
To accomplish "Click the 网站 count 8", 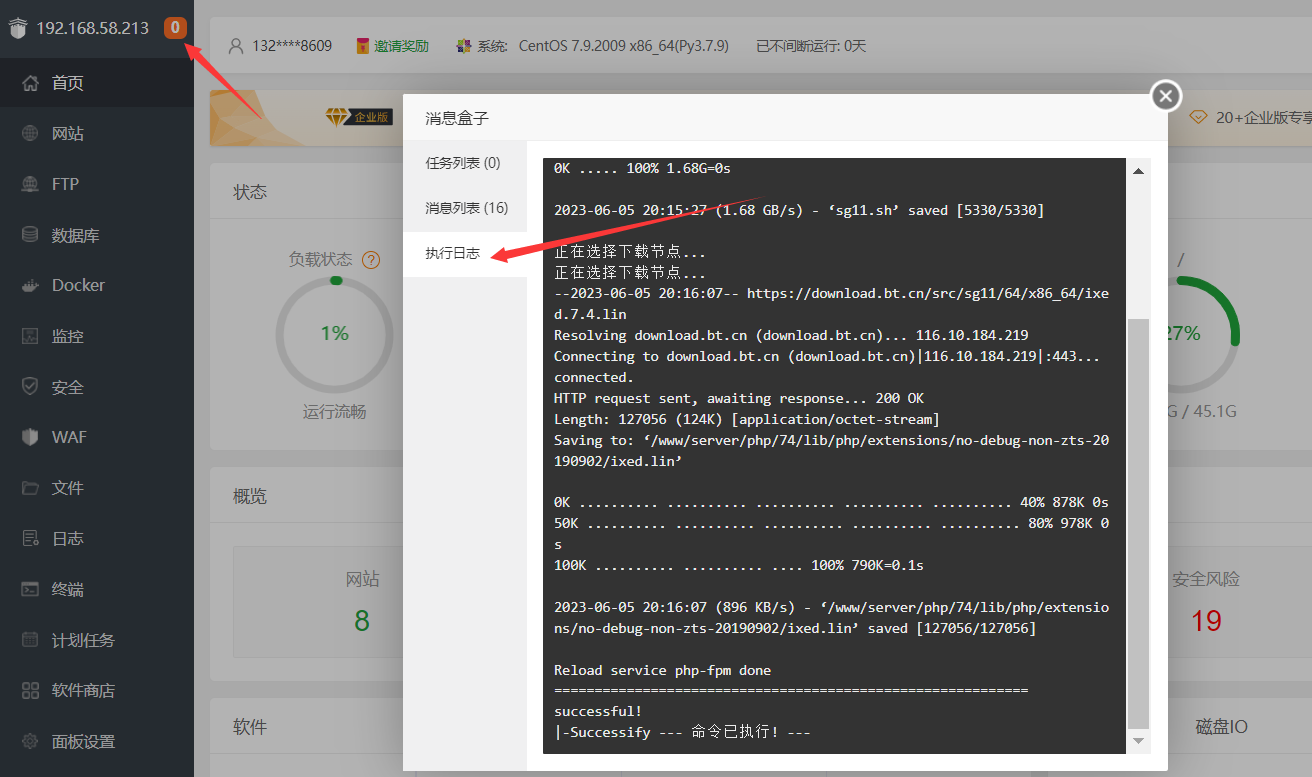I will tap(362, 621).
